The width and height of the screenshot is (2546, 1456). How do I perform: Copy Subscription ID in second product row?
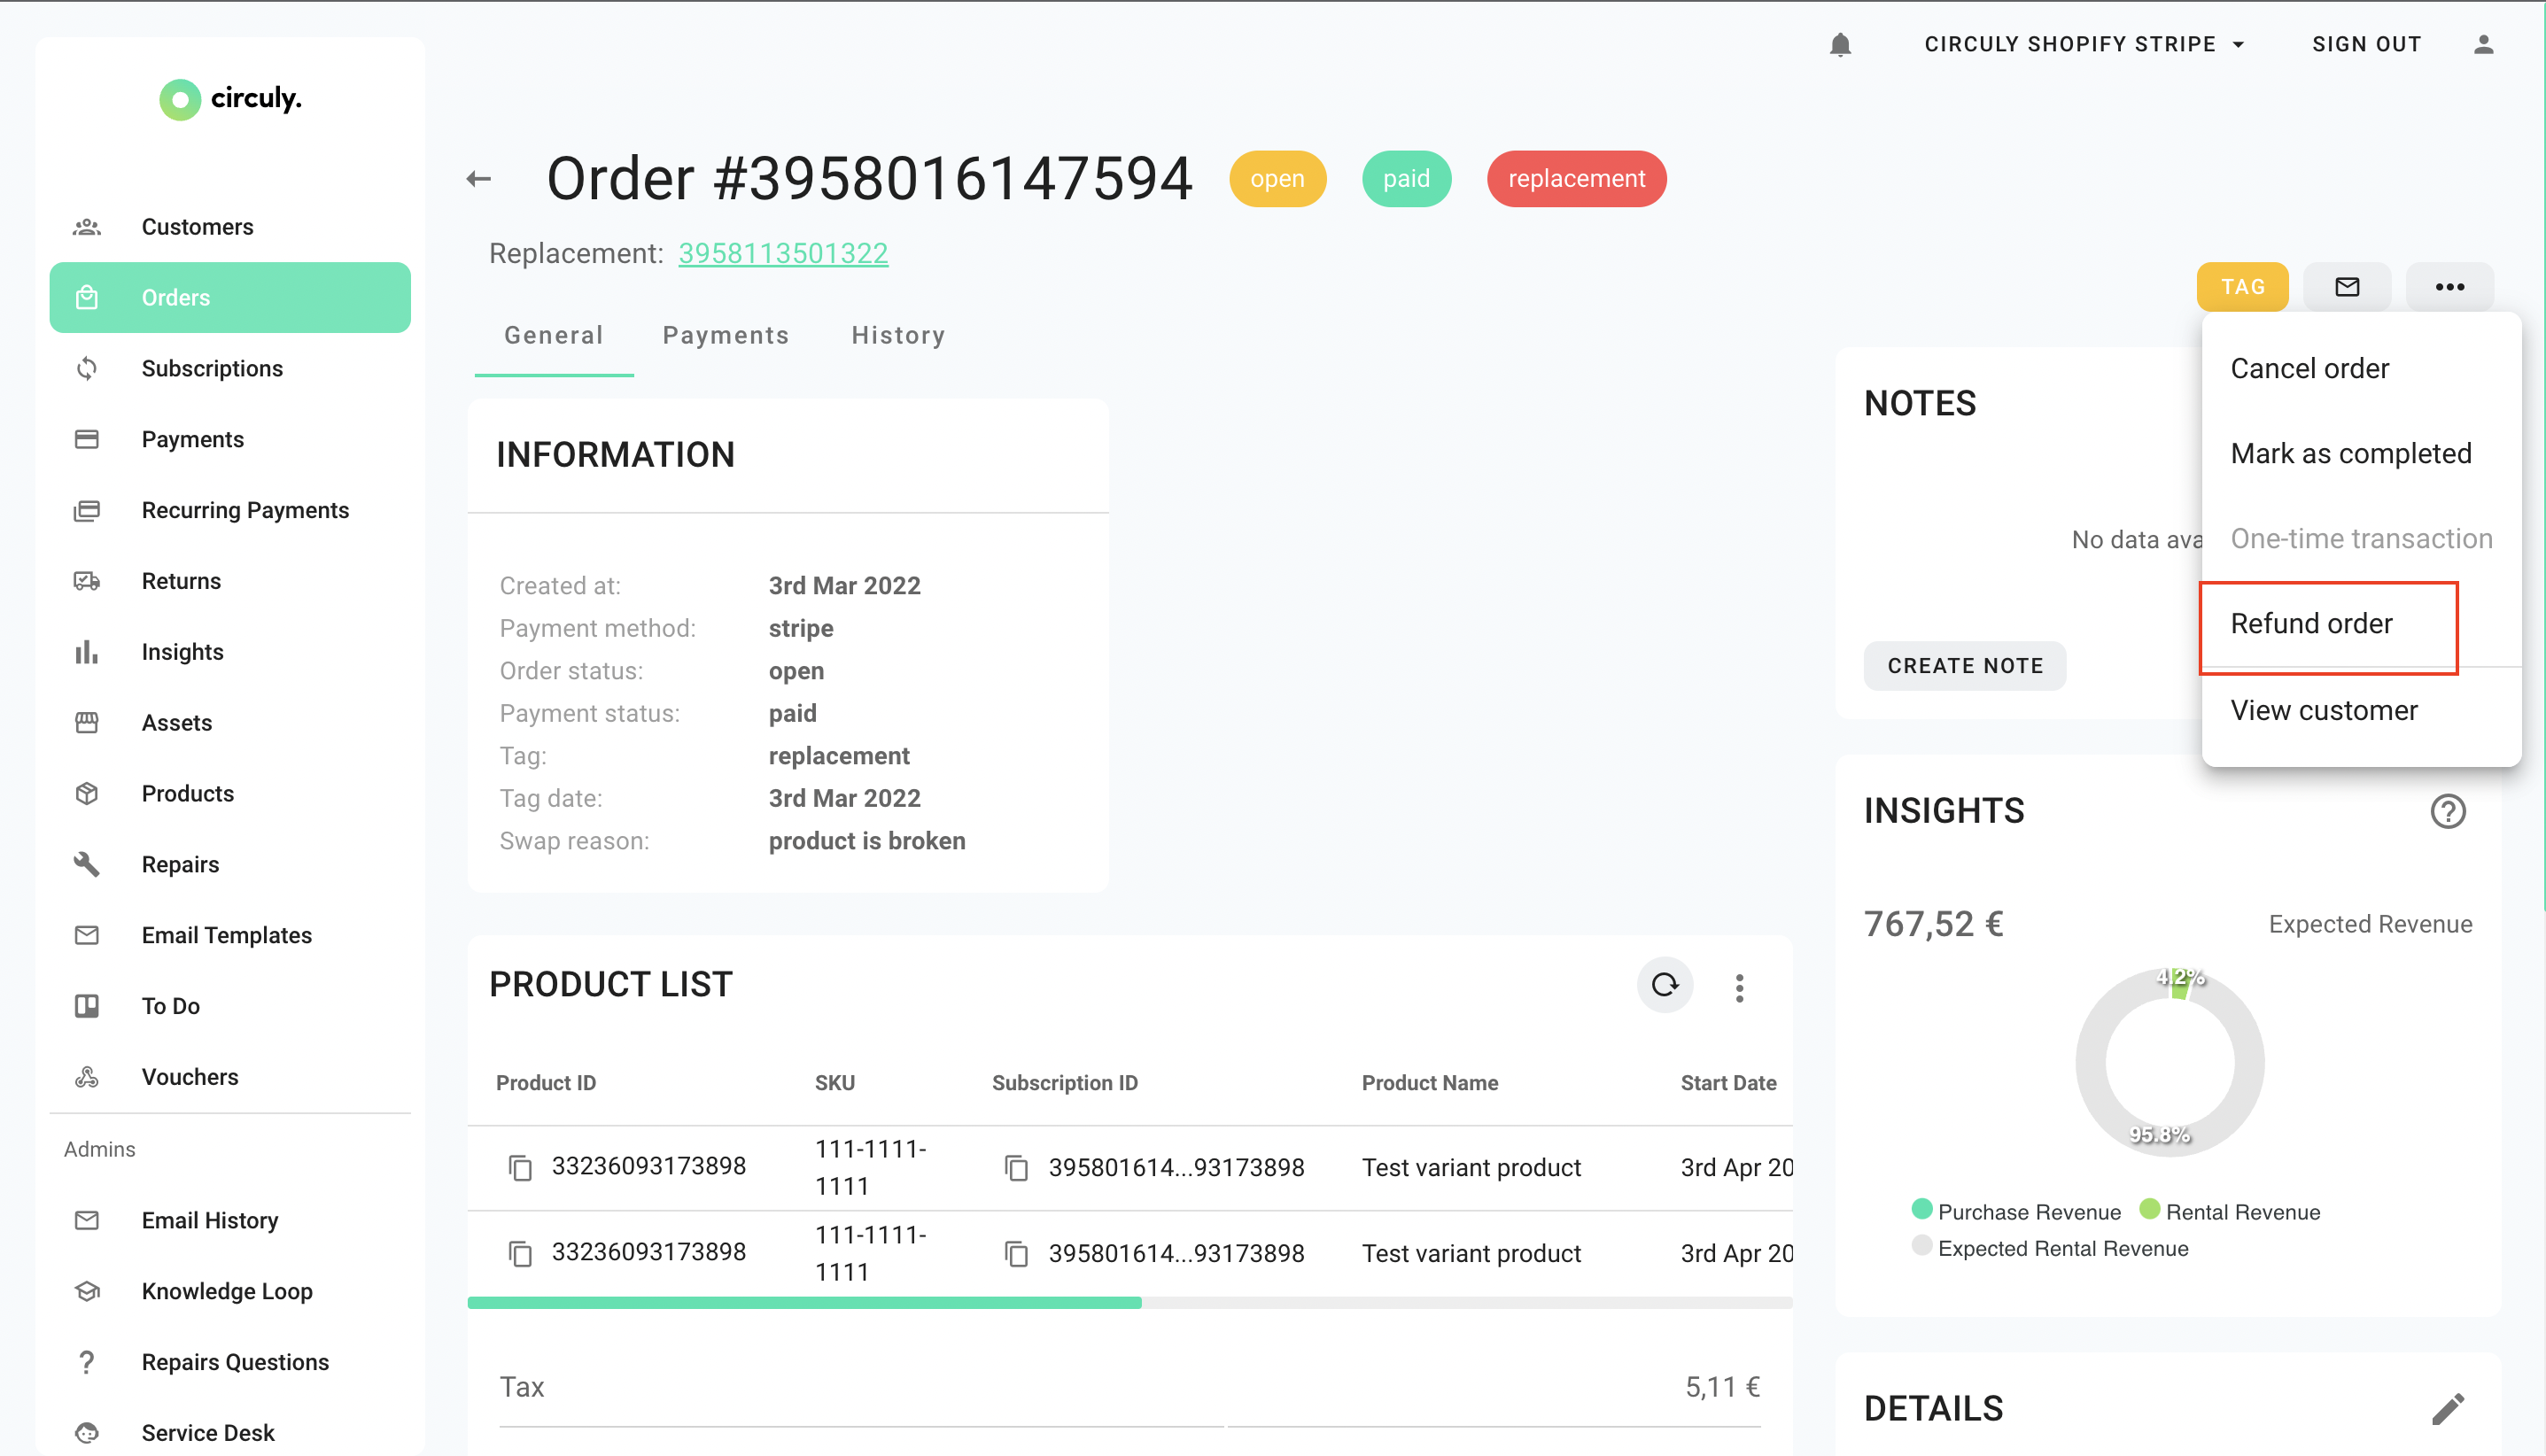coord(1016,1253)
